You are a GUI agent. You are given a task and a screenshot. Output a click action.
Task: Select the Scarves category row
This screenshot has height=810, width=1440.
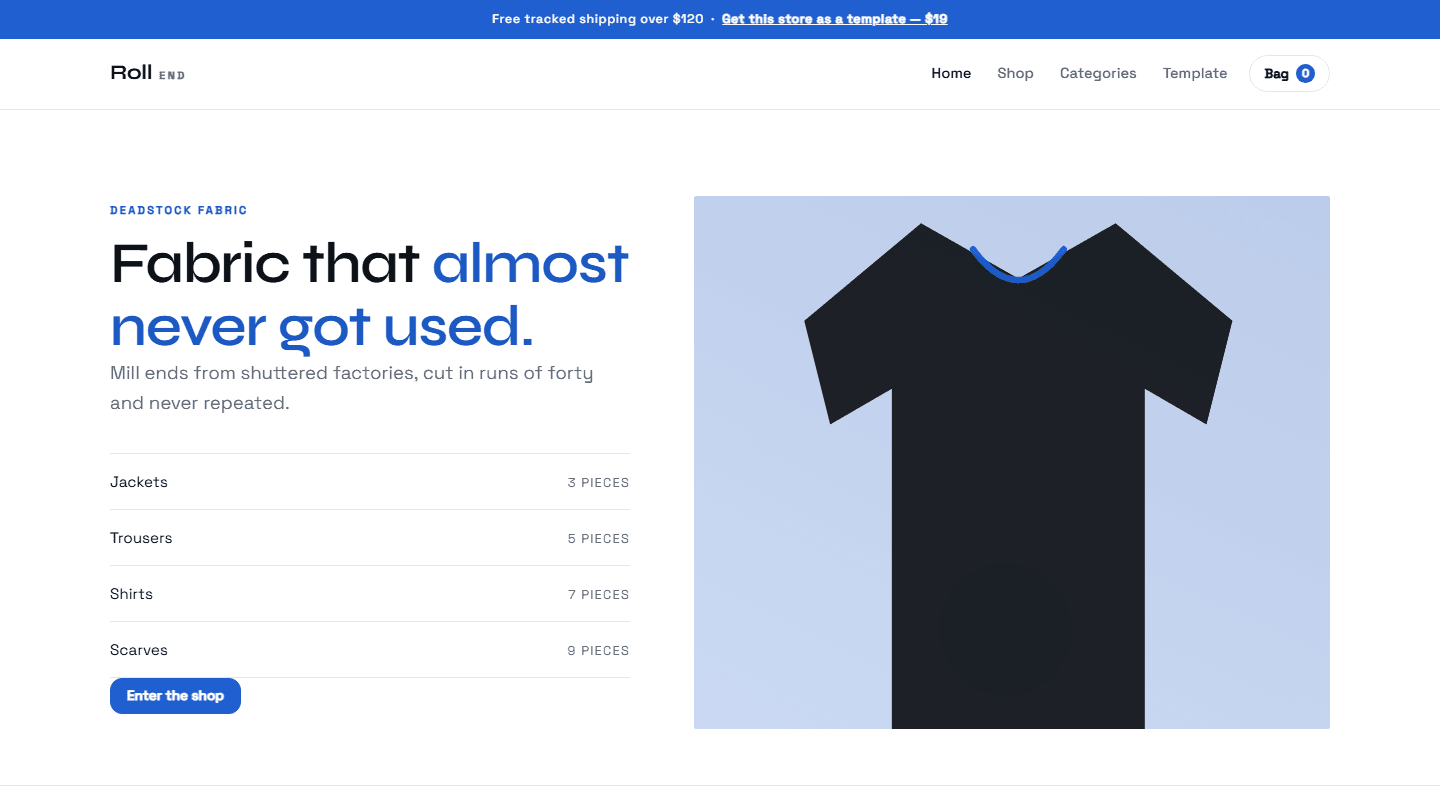[370, 650]
